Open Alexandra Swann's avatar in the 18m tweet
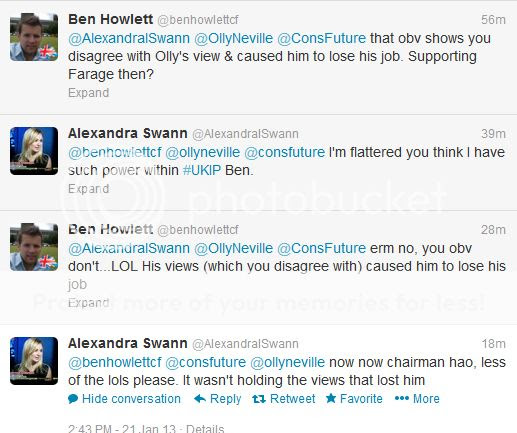Viewport: 517px width, 433px height. click(x=34, y=361)
